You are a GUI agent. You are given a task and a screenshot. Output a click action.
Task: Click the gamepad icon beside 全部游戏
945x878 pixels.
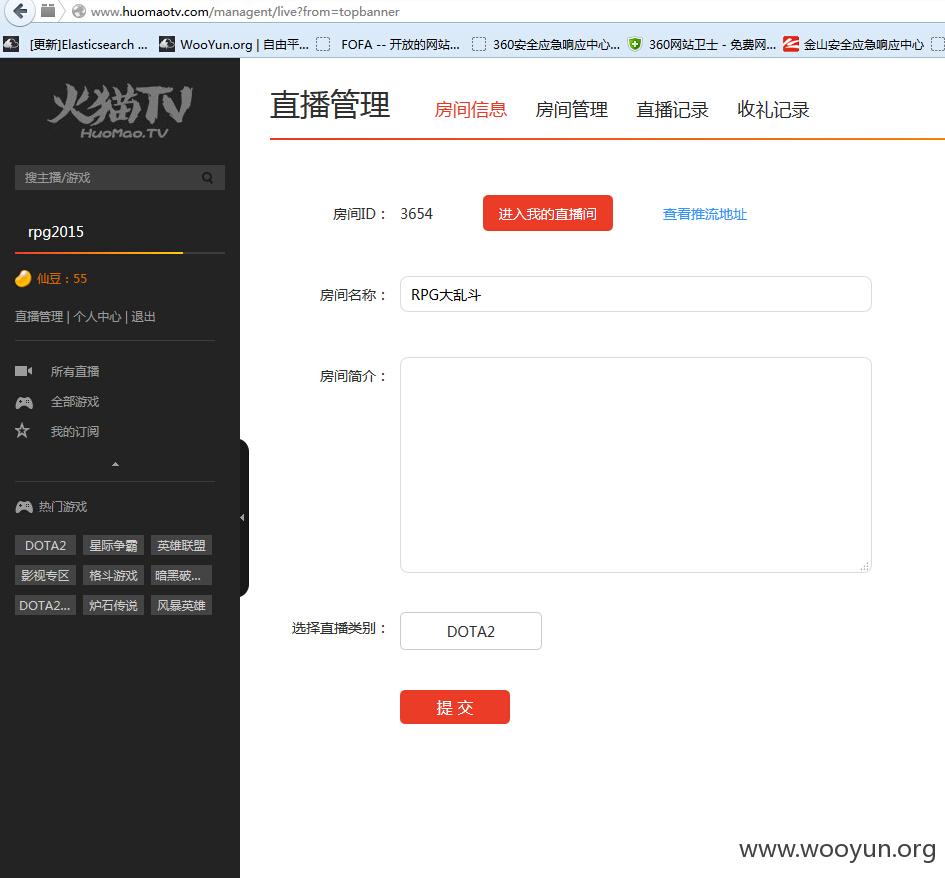click(x=24, y=402)
